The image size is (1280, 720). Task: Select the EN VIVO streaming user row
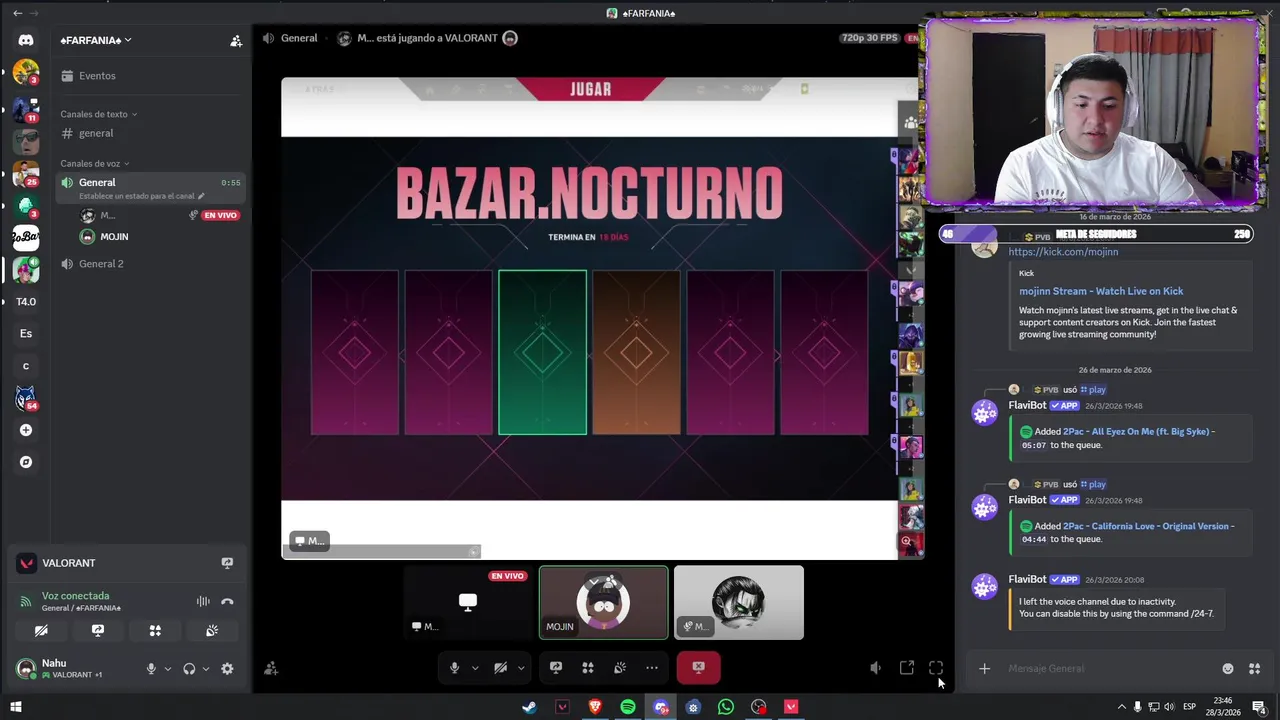pyautogui.click(x=160, y=215)
